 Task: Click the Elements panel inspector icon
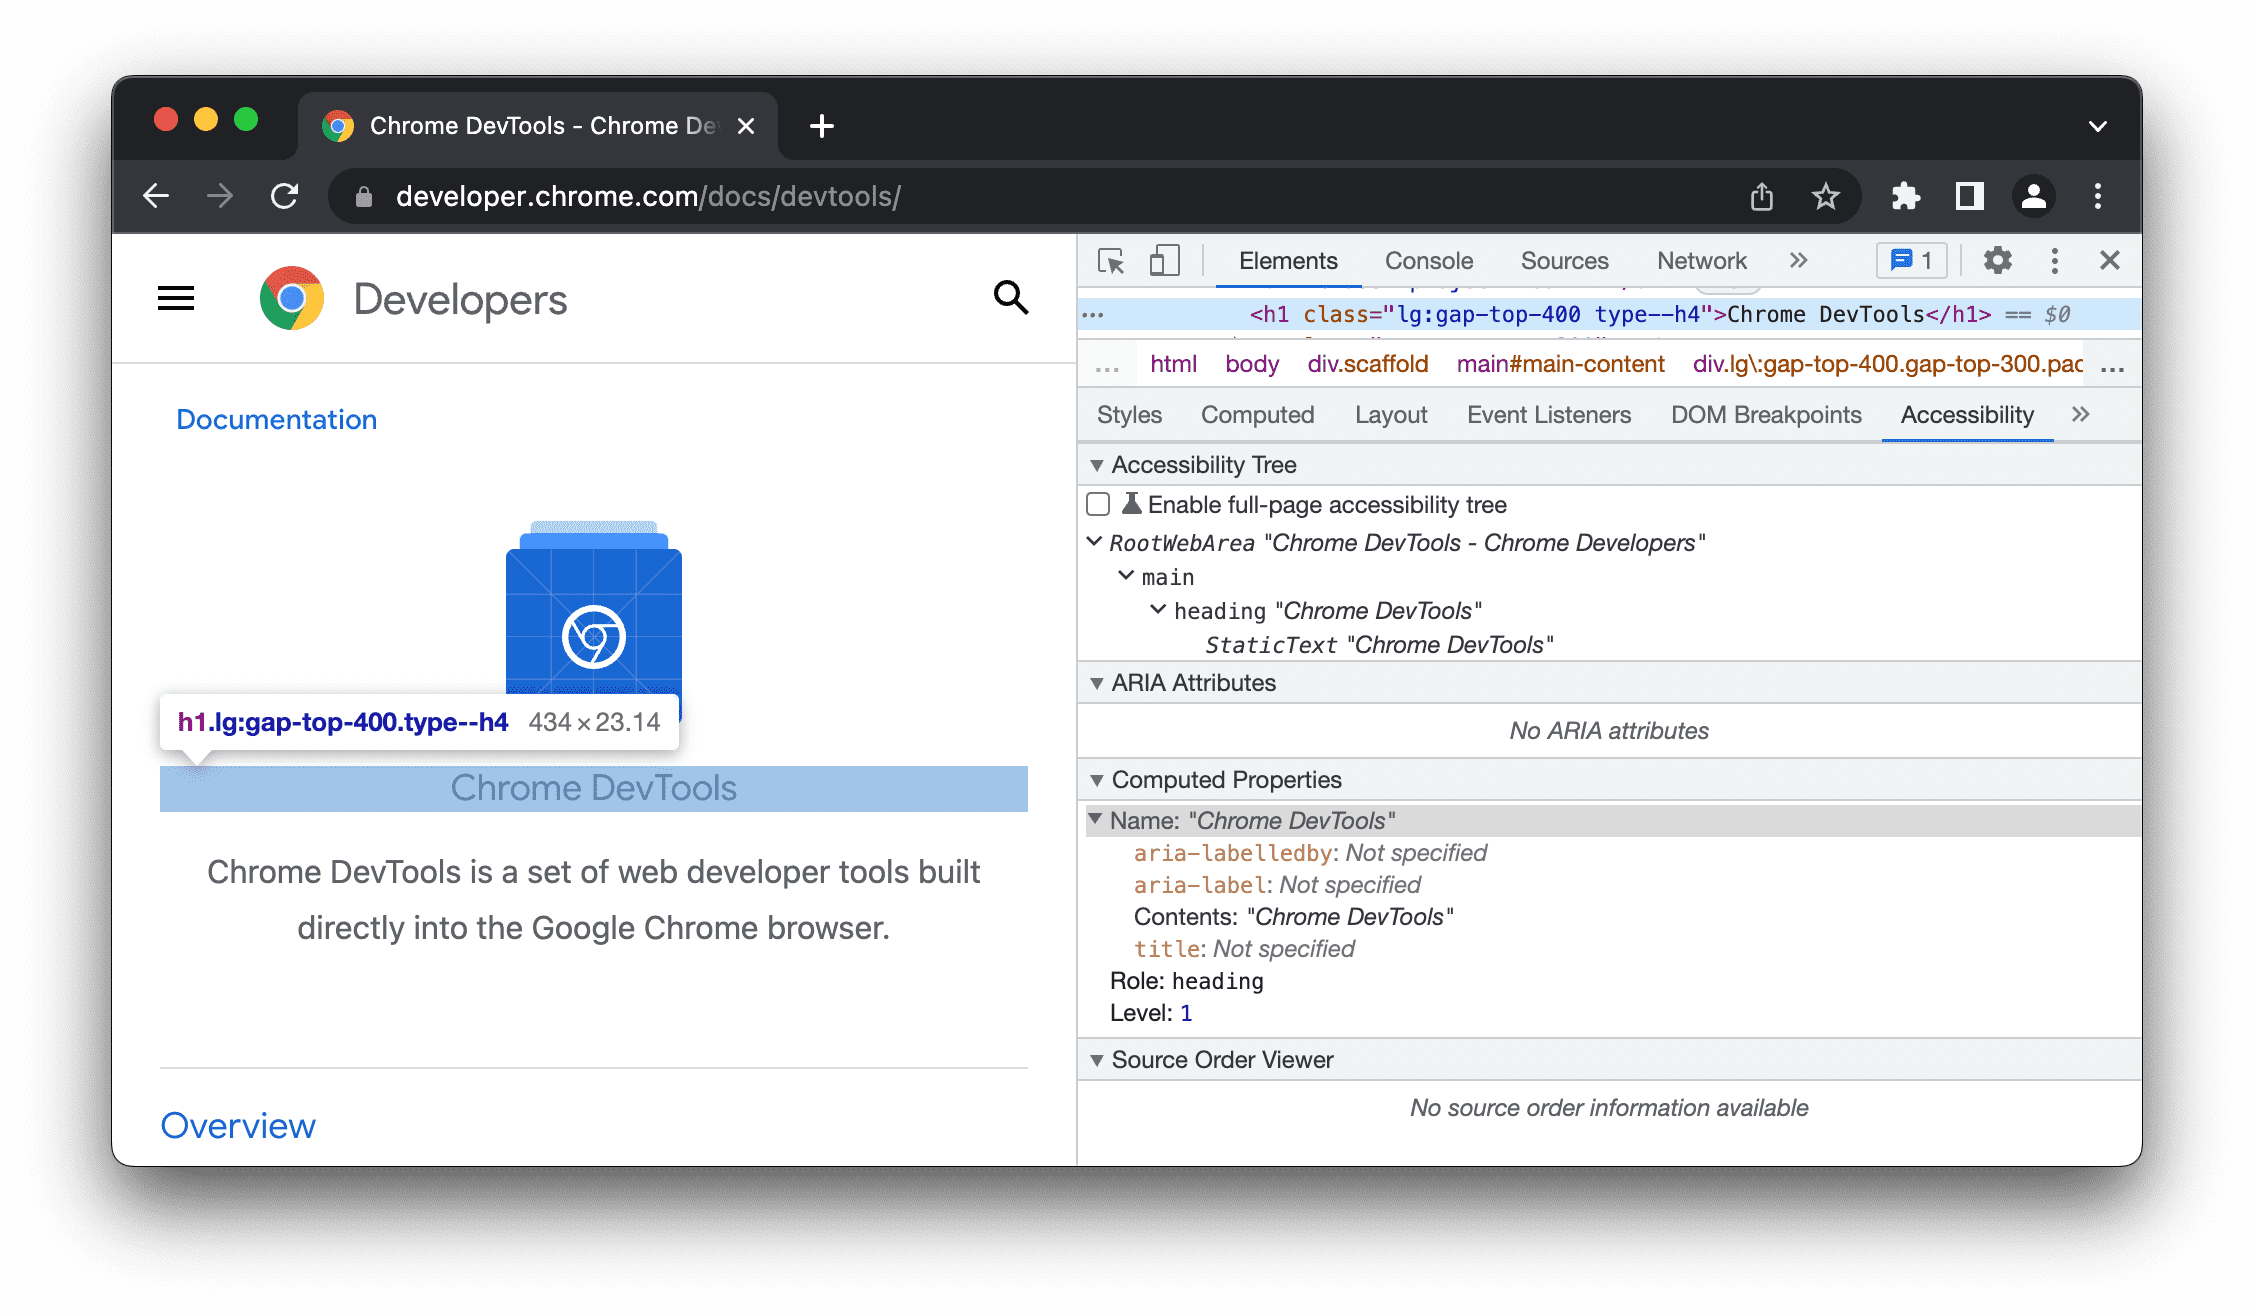coord(1111,261)
